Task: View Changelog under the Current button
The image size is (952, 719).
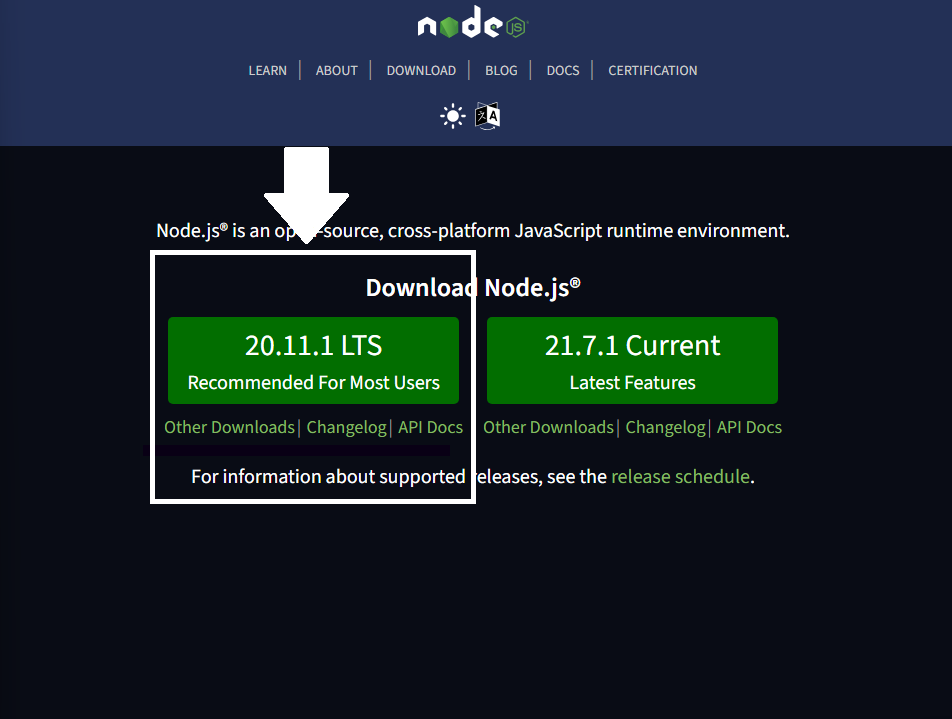Action: [665, 428]
